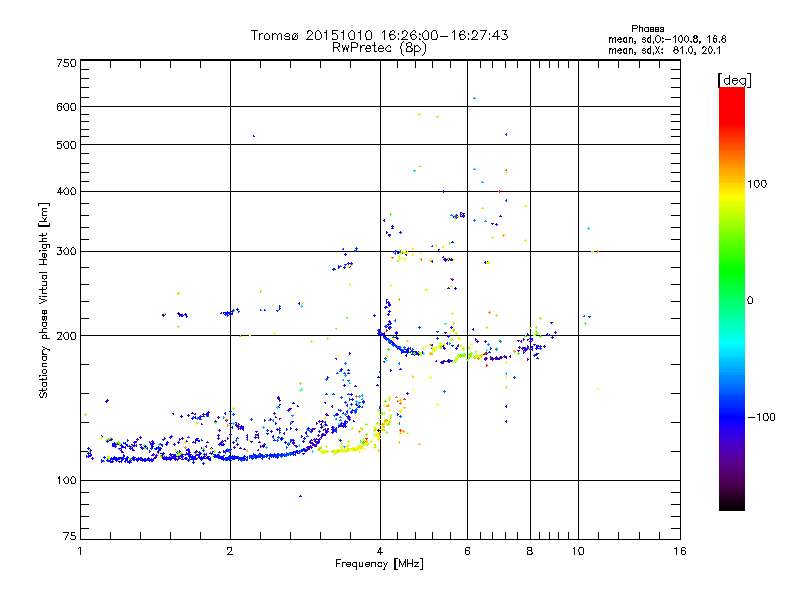Image resolution: width=800 pixels, height=600 pixels.
Task: Click the colorbar tick label '-100'
Action: (762, 417)
